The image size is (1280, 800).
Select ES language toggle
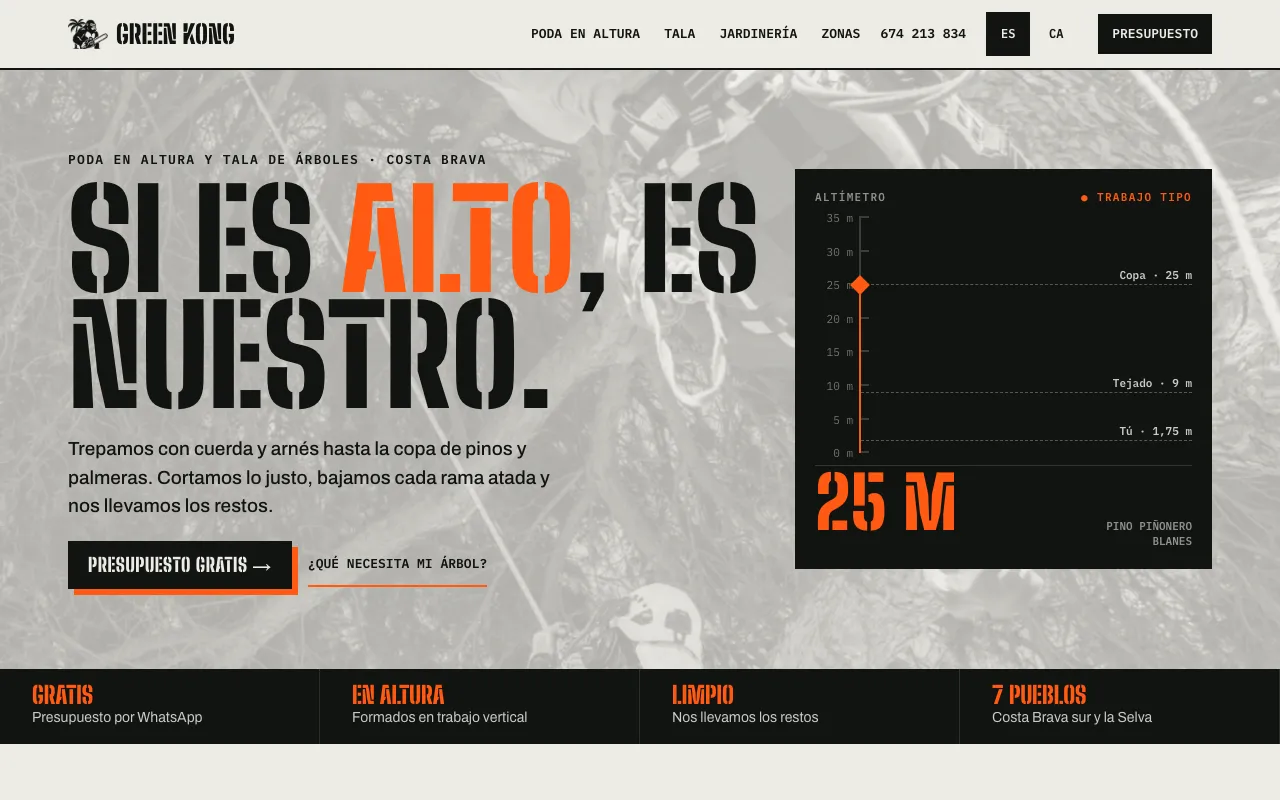pyautogui.click(x=1008, y=34)
